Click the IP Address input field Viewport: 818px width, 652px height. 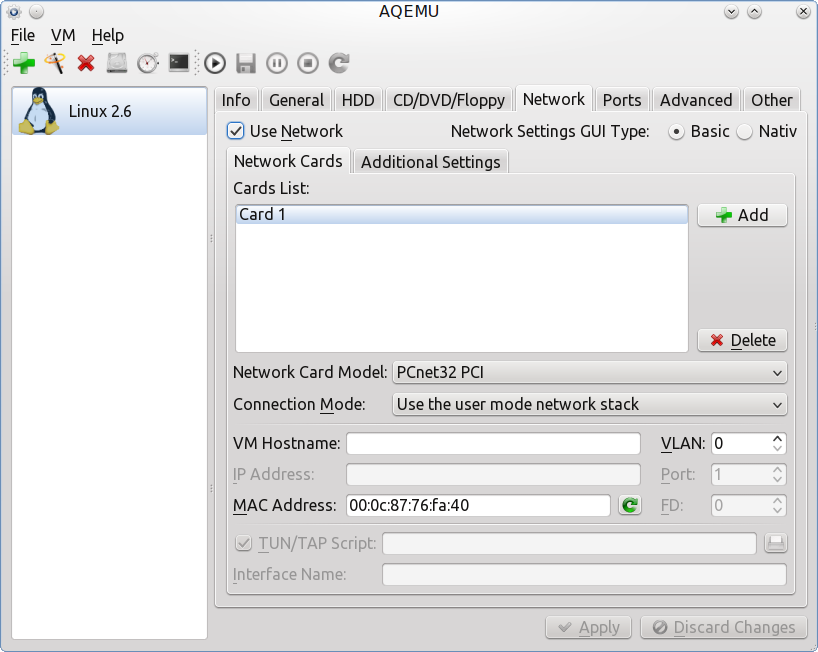494,474
